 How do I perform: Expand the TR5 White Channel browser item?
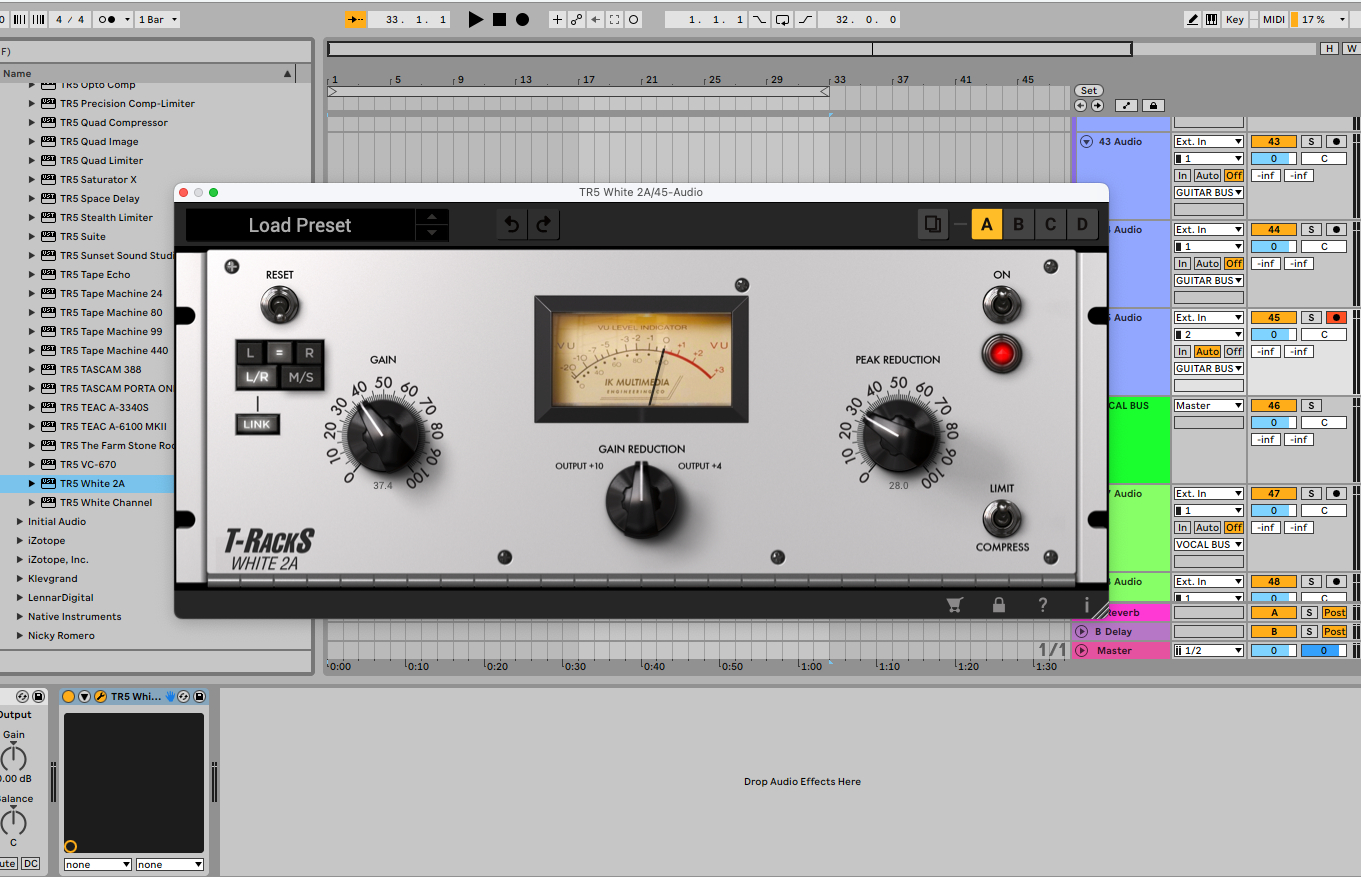tap(32, 502)
